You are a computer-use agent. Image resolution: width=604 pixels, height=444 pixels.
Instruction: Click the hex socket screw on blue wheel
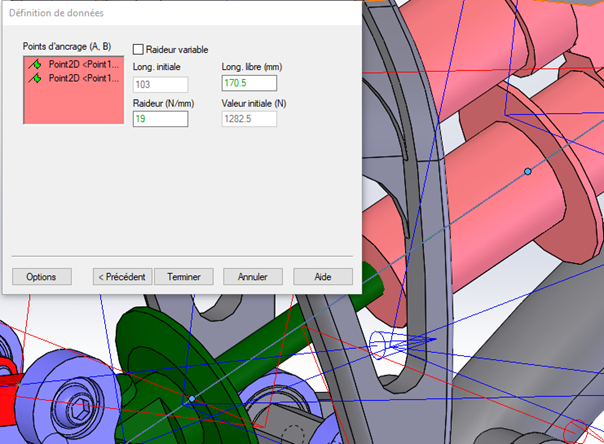82,410
